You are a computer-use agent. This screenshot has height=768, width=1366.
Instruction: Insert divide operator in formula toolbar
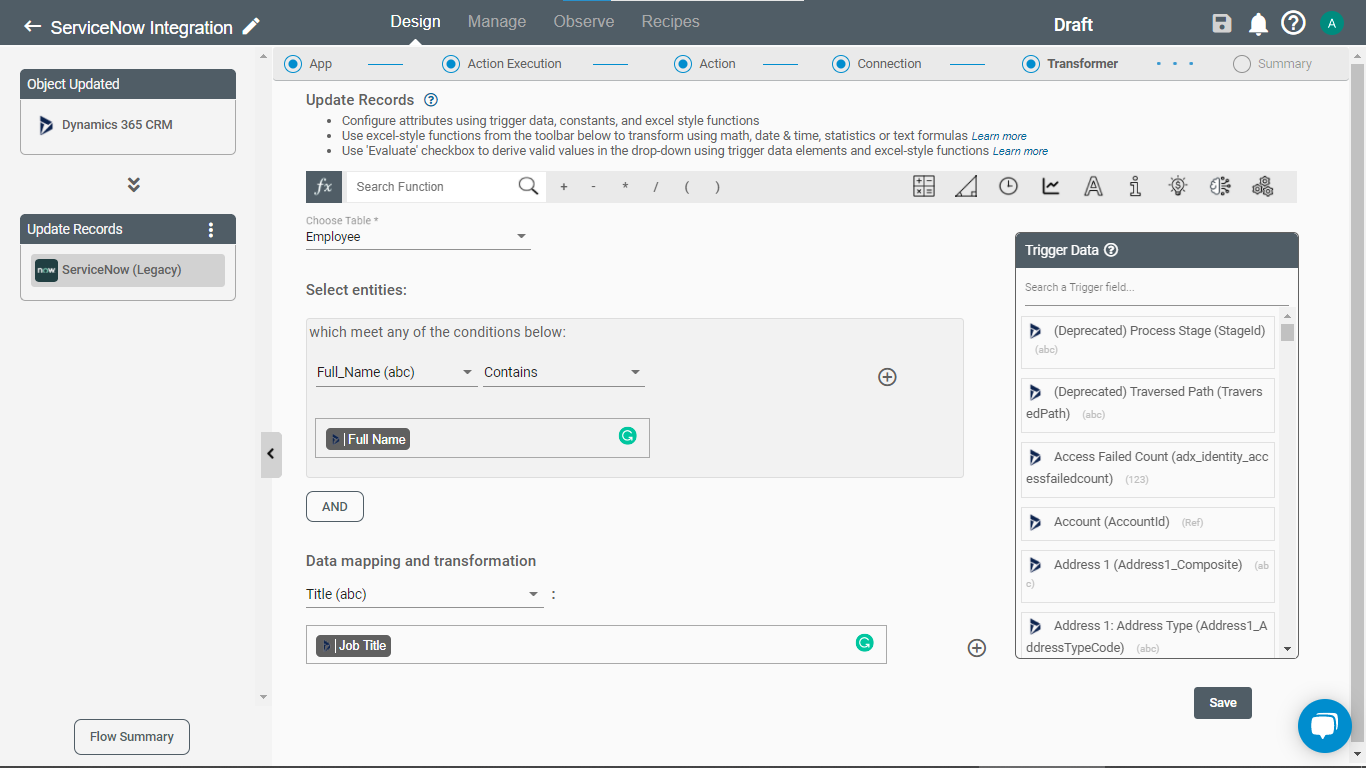click(656, 187)
